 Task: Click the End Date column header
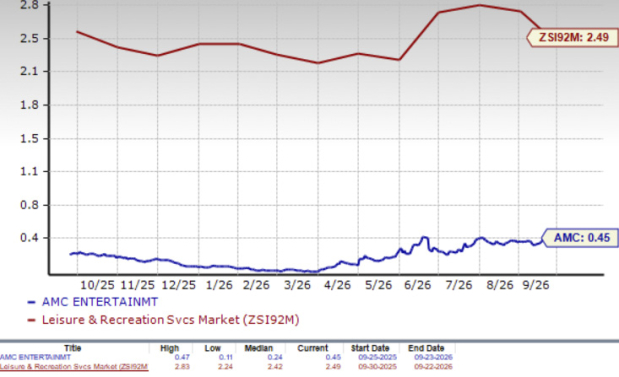click(426, 348)
